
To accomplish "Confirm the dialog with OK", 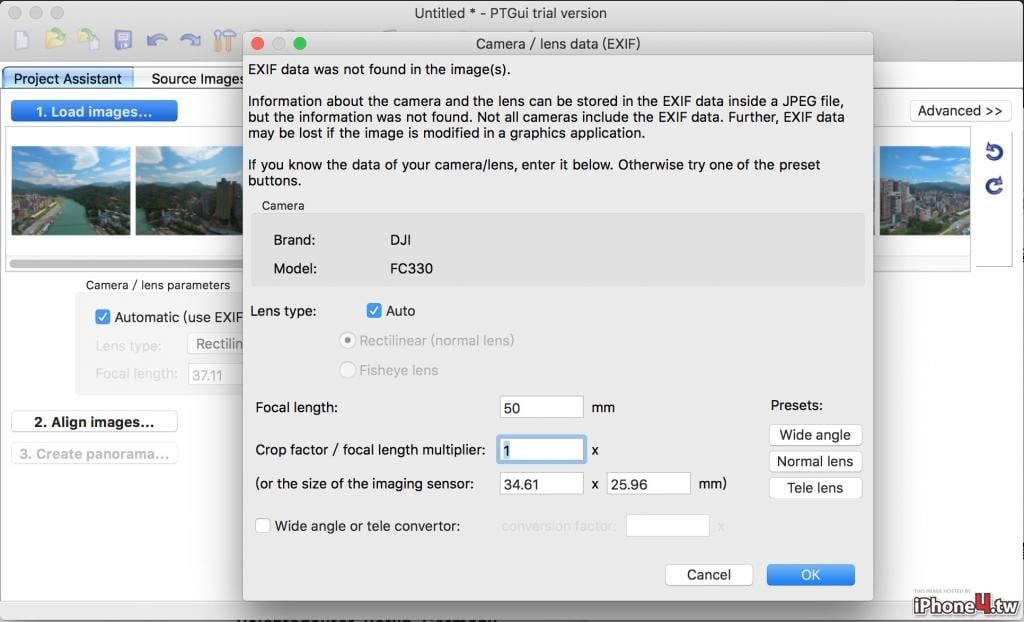I will [x=810, y=574].
